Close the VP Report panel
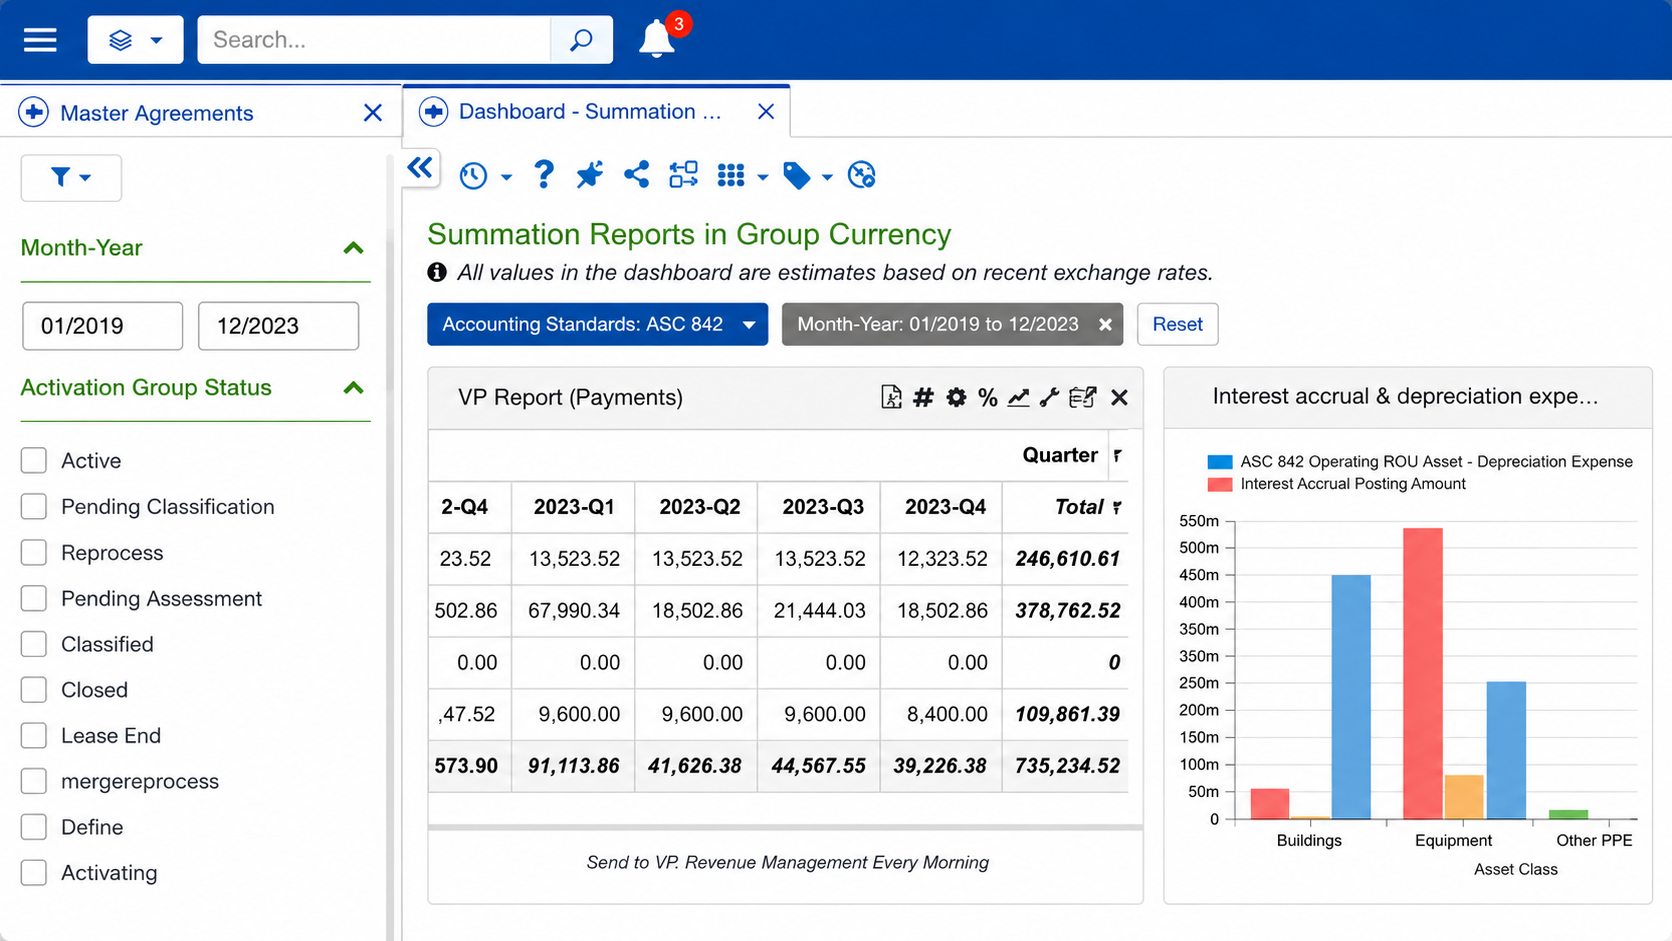This screenshot has height=941, width=1672. coord(1119,398)
